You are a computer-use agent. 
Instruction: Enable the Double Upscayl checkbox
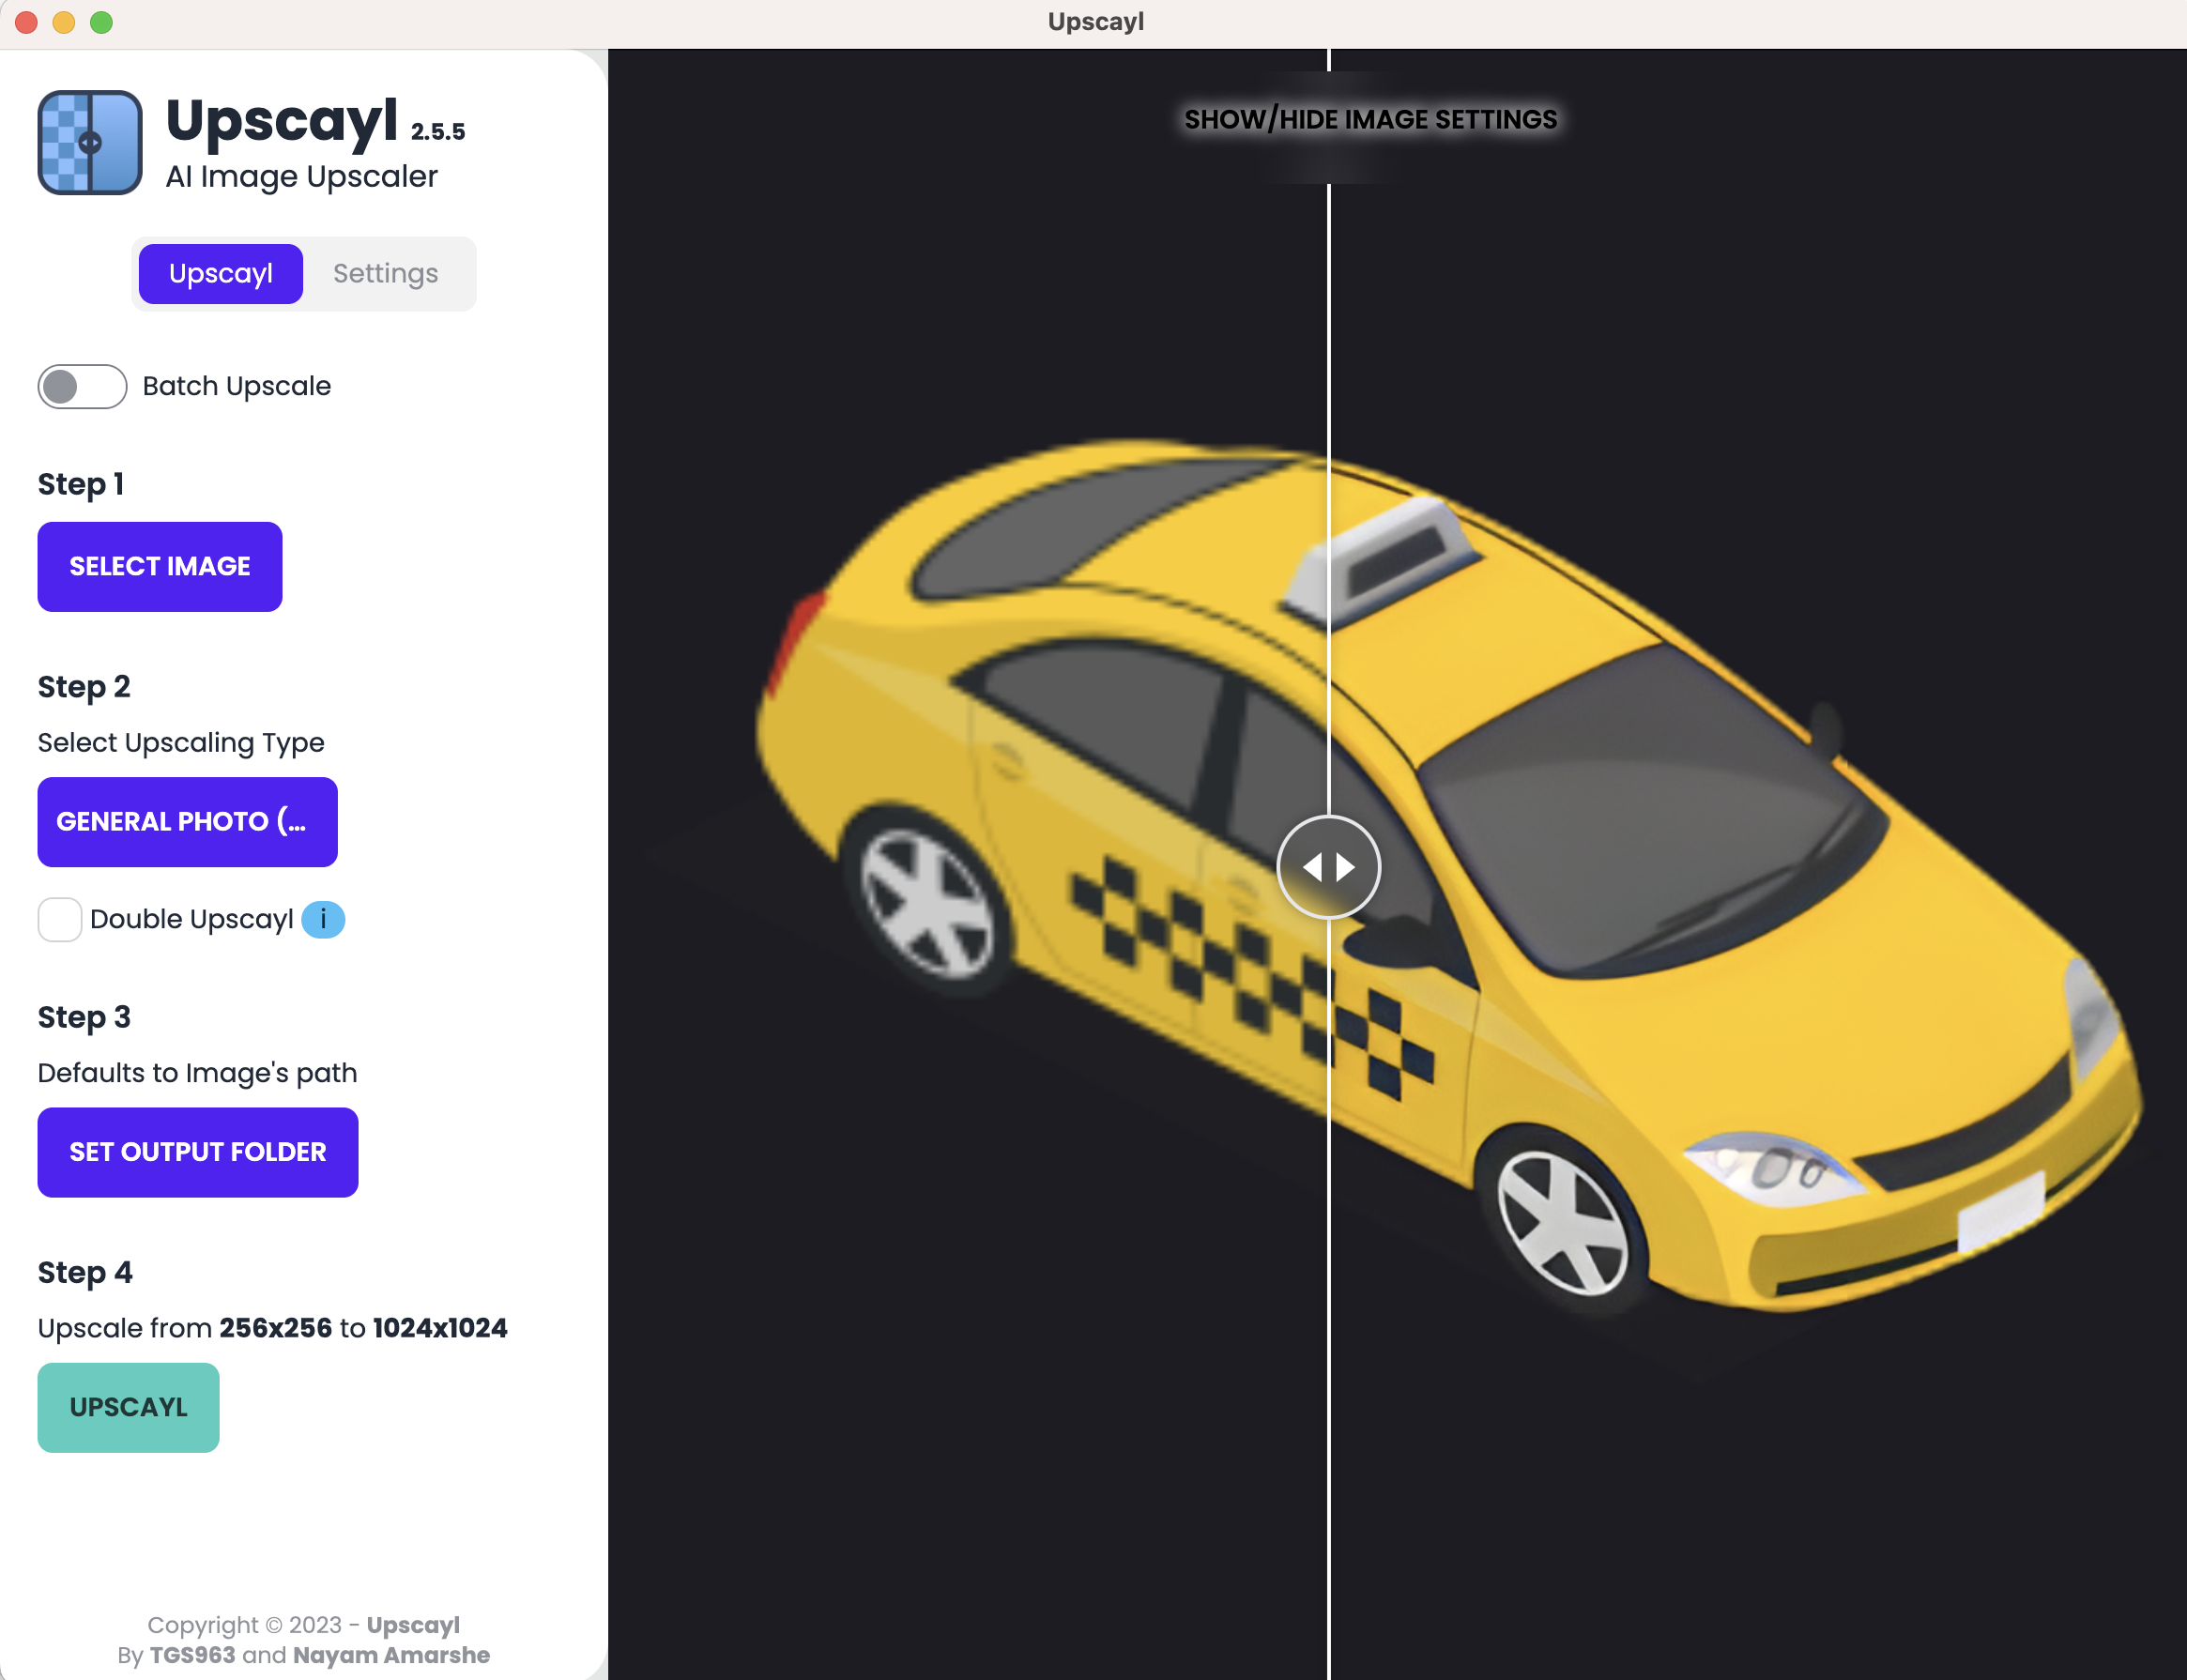pyautogui.click(x=60, y=919)
